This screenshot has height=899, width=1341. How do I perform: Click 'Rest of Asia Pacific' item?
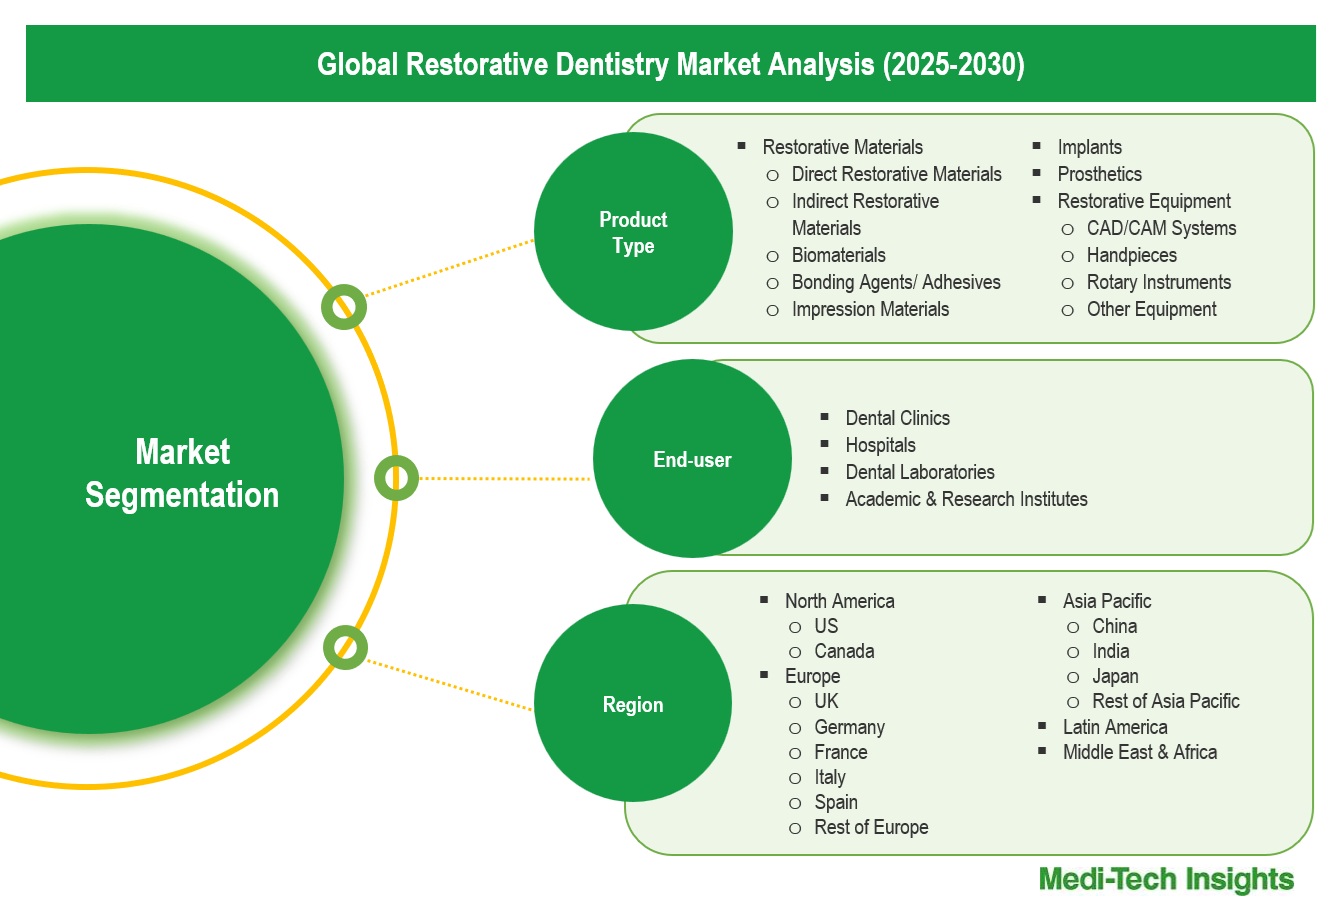coord(1165,701)
